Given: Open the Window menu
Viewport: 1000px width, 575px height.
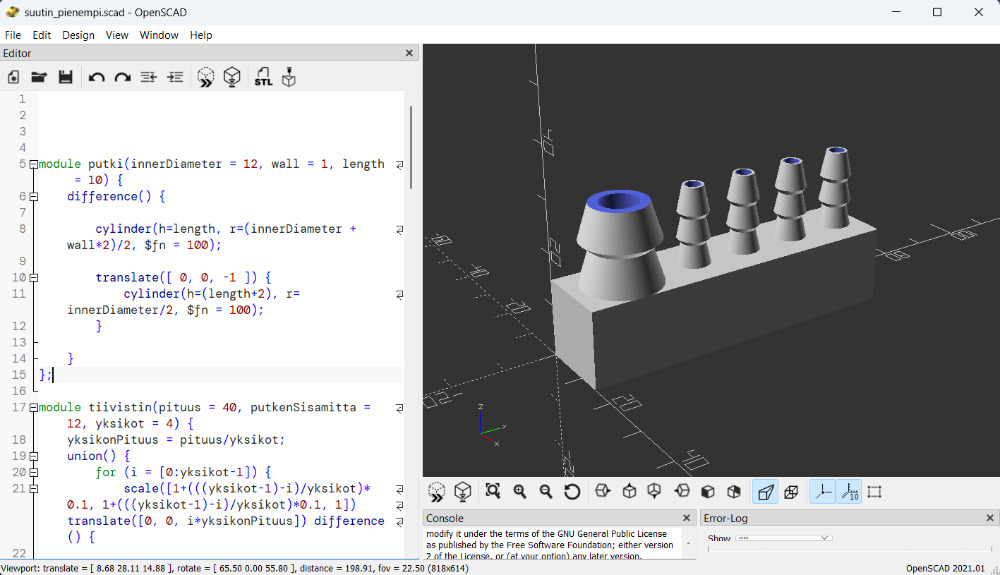Looking at the screenshot, I should coord(159,35).
